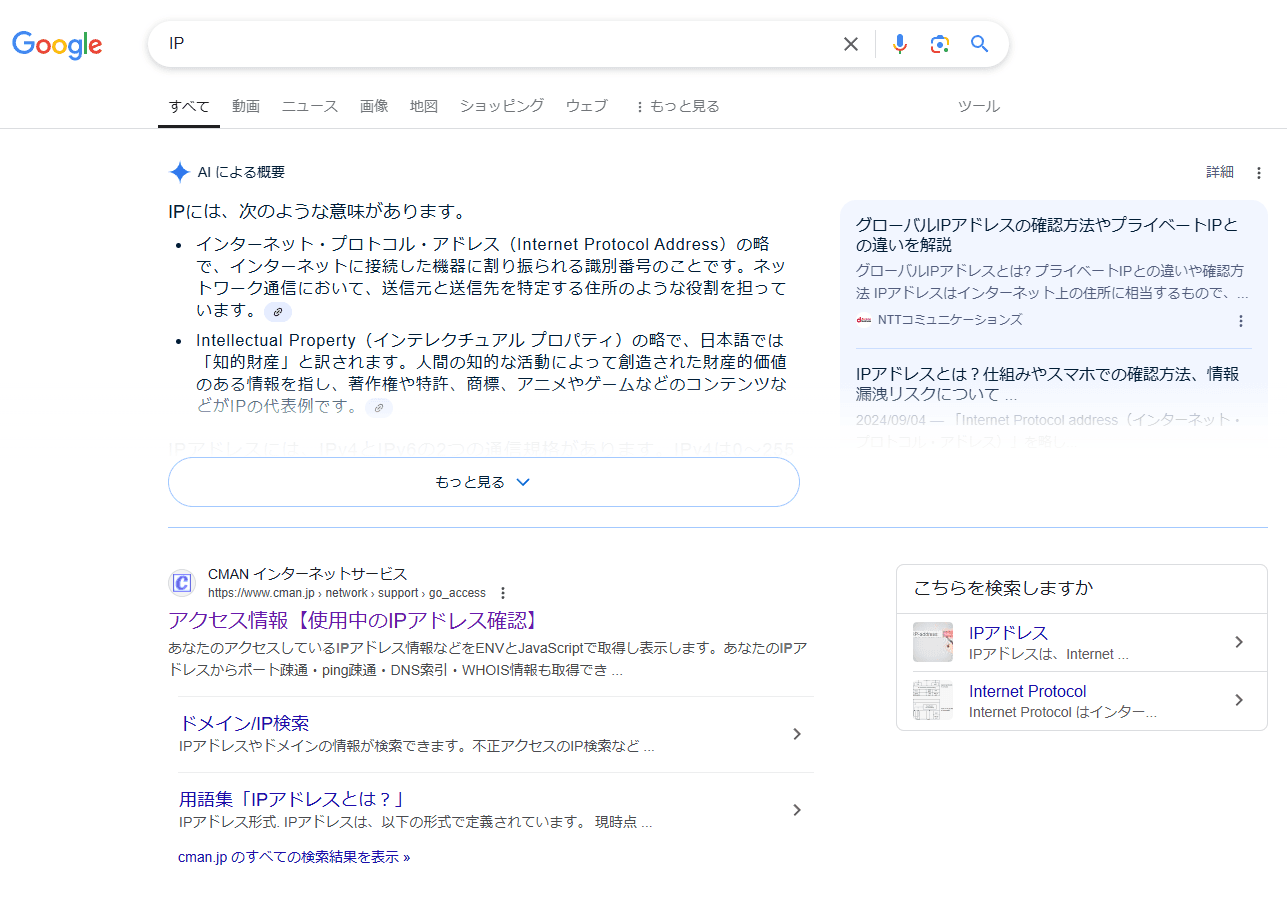Expand AI overview with もっと見る button
This screenshot has width=1287, height=898.
coord(484,482)
